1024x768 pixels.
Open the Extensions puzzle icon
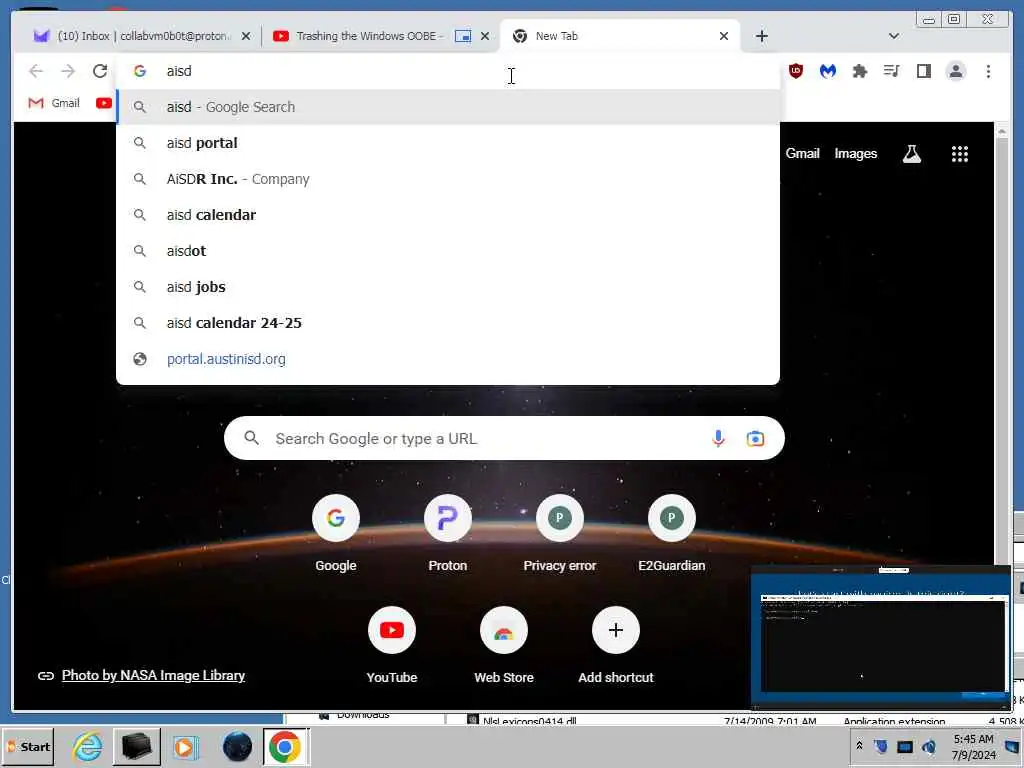pos(859,71)
